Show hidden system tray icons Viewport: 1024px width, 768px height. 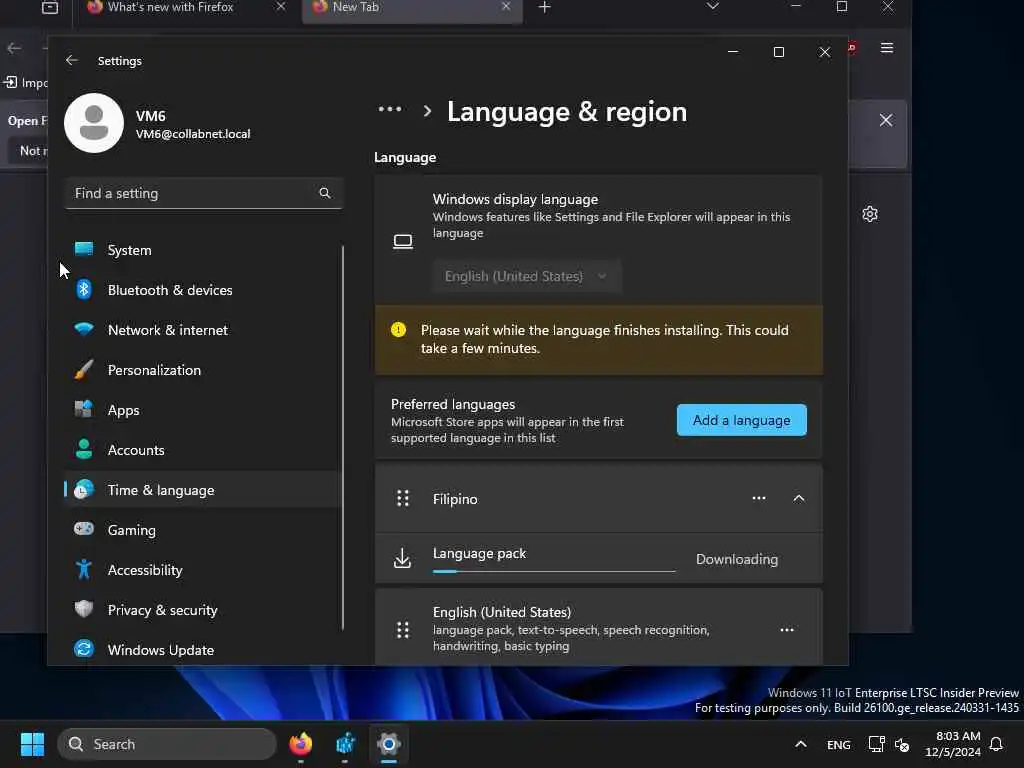click(801, 744)
